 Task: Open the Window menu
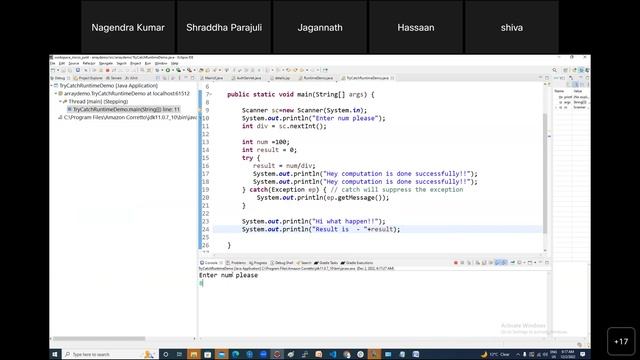(161, 64)
